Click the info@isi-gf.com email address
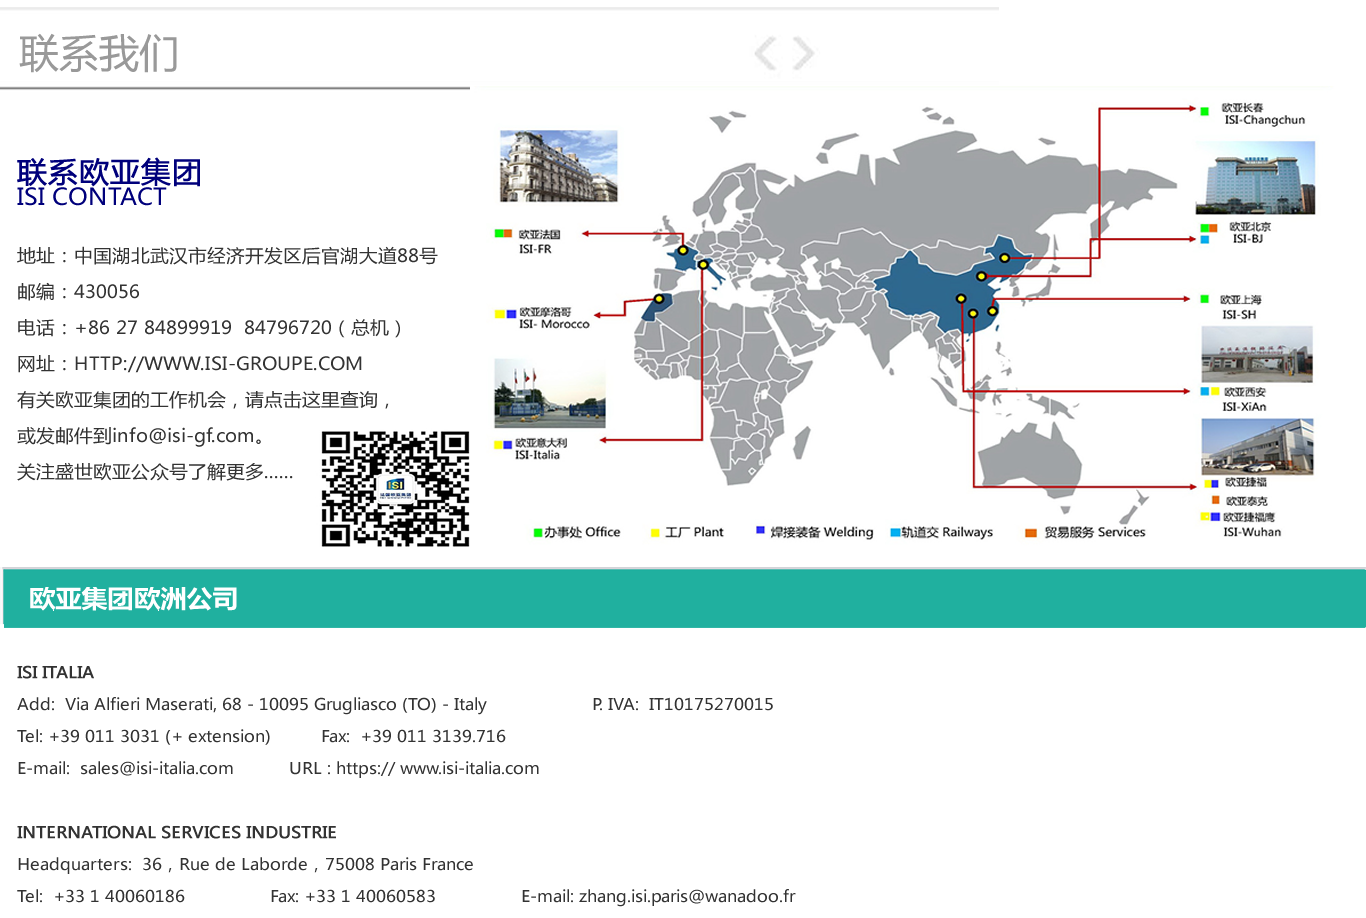 [183, 436]
